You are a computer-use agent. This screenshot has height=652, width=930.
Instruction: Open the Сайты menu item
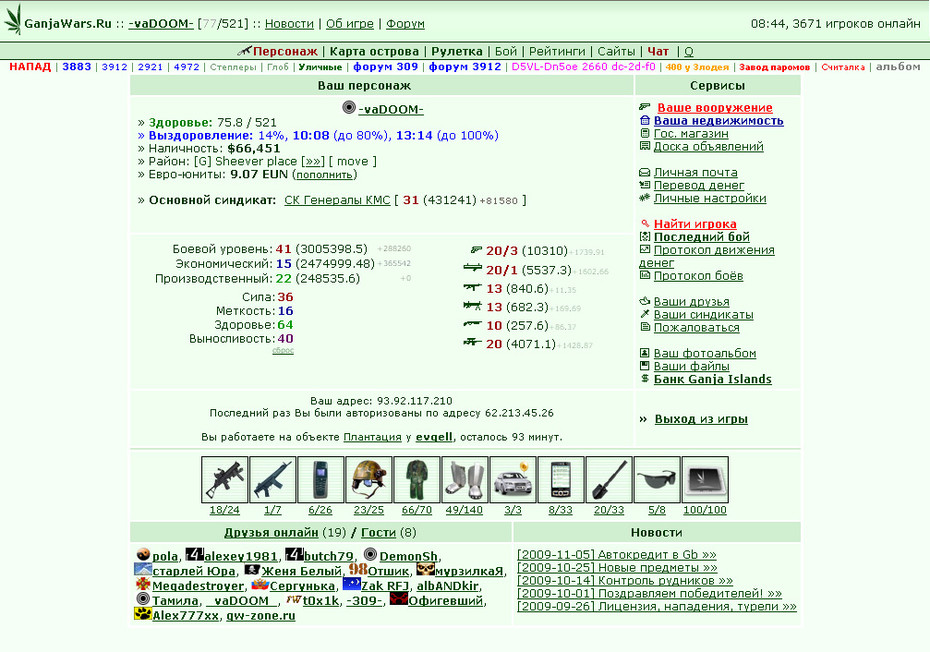click(616, 52)
